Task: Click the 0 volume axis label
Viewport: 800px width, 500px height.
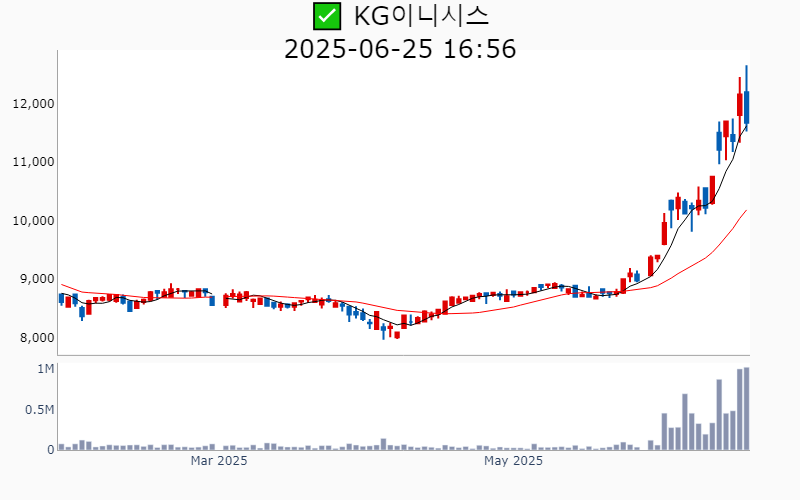Action: pos(51,450)
